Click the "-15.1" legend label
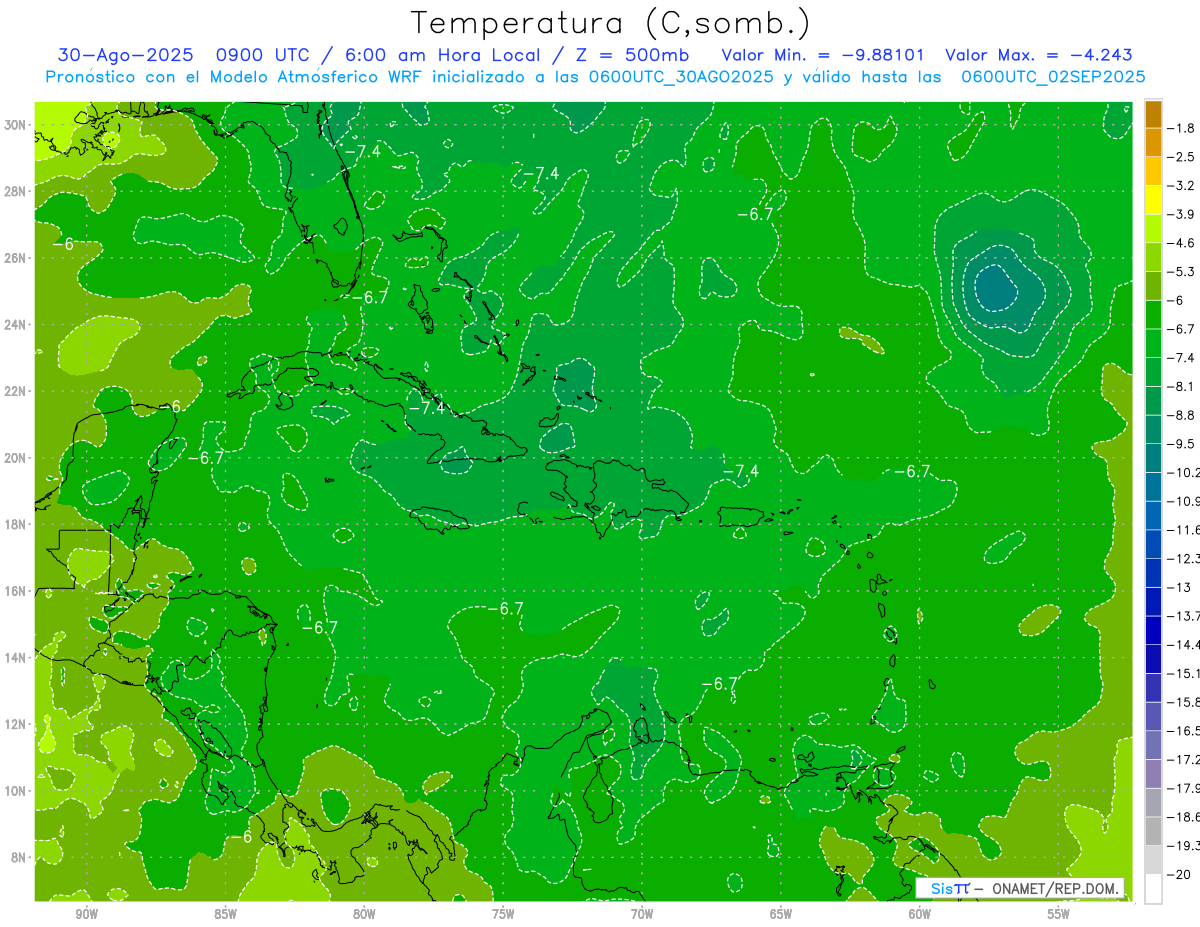 point(1184,673)
